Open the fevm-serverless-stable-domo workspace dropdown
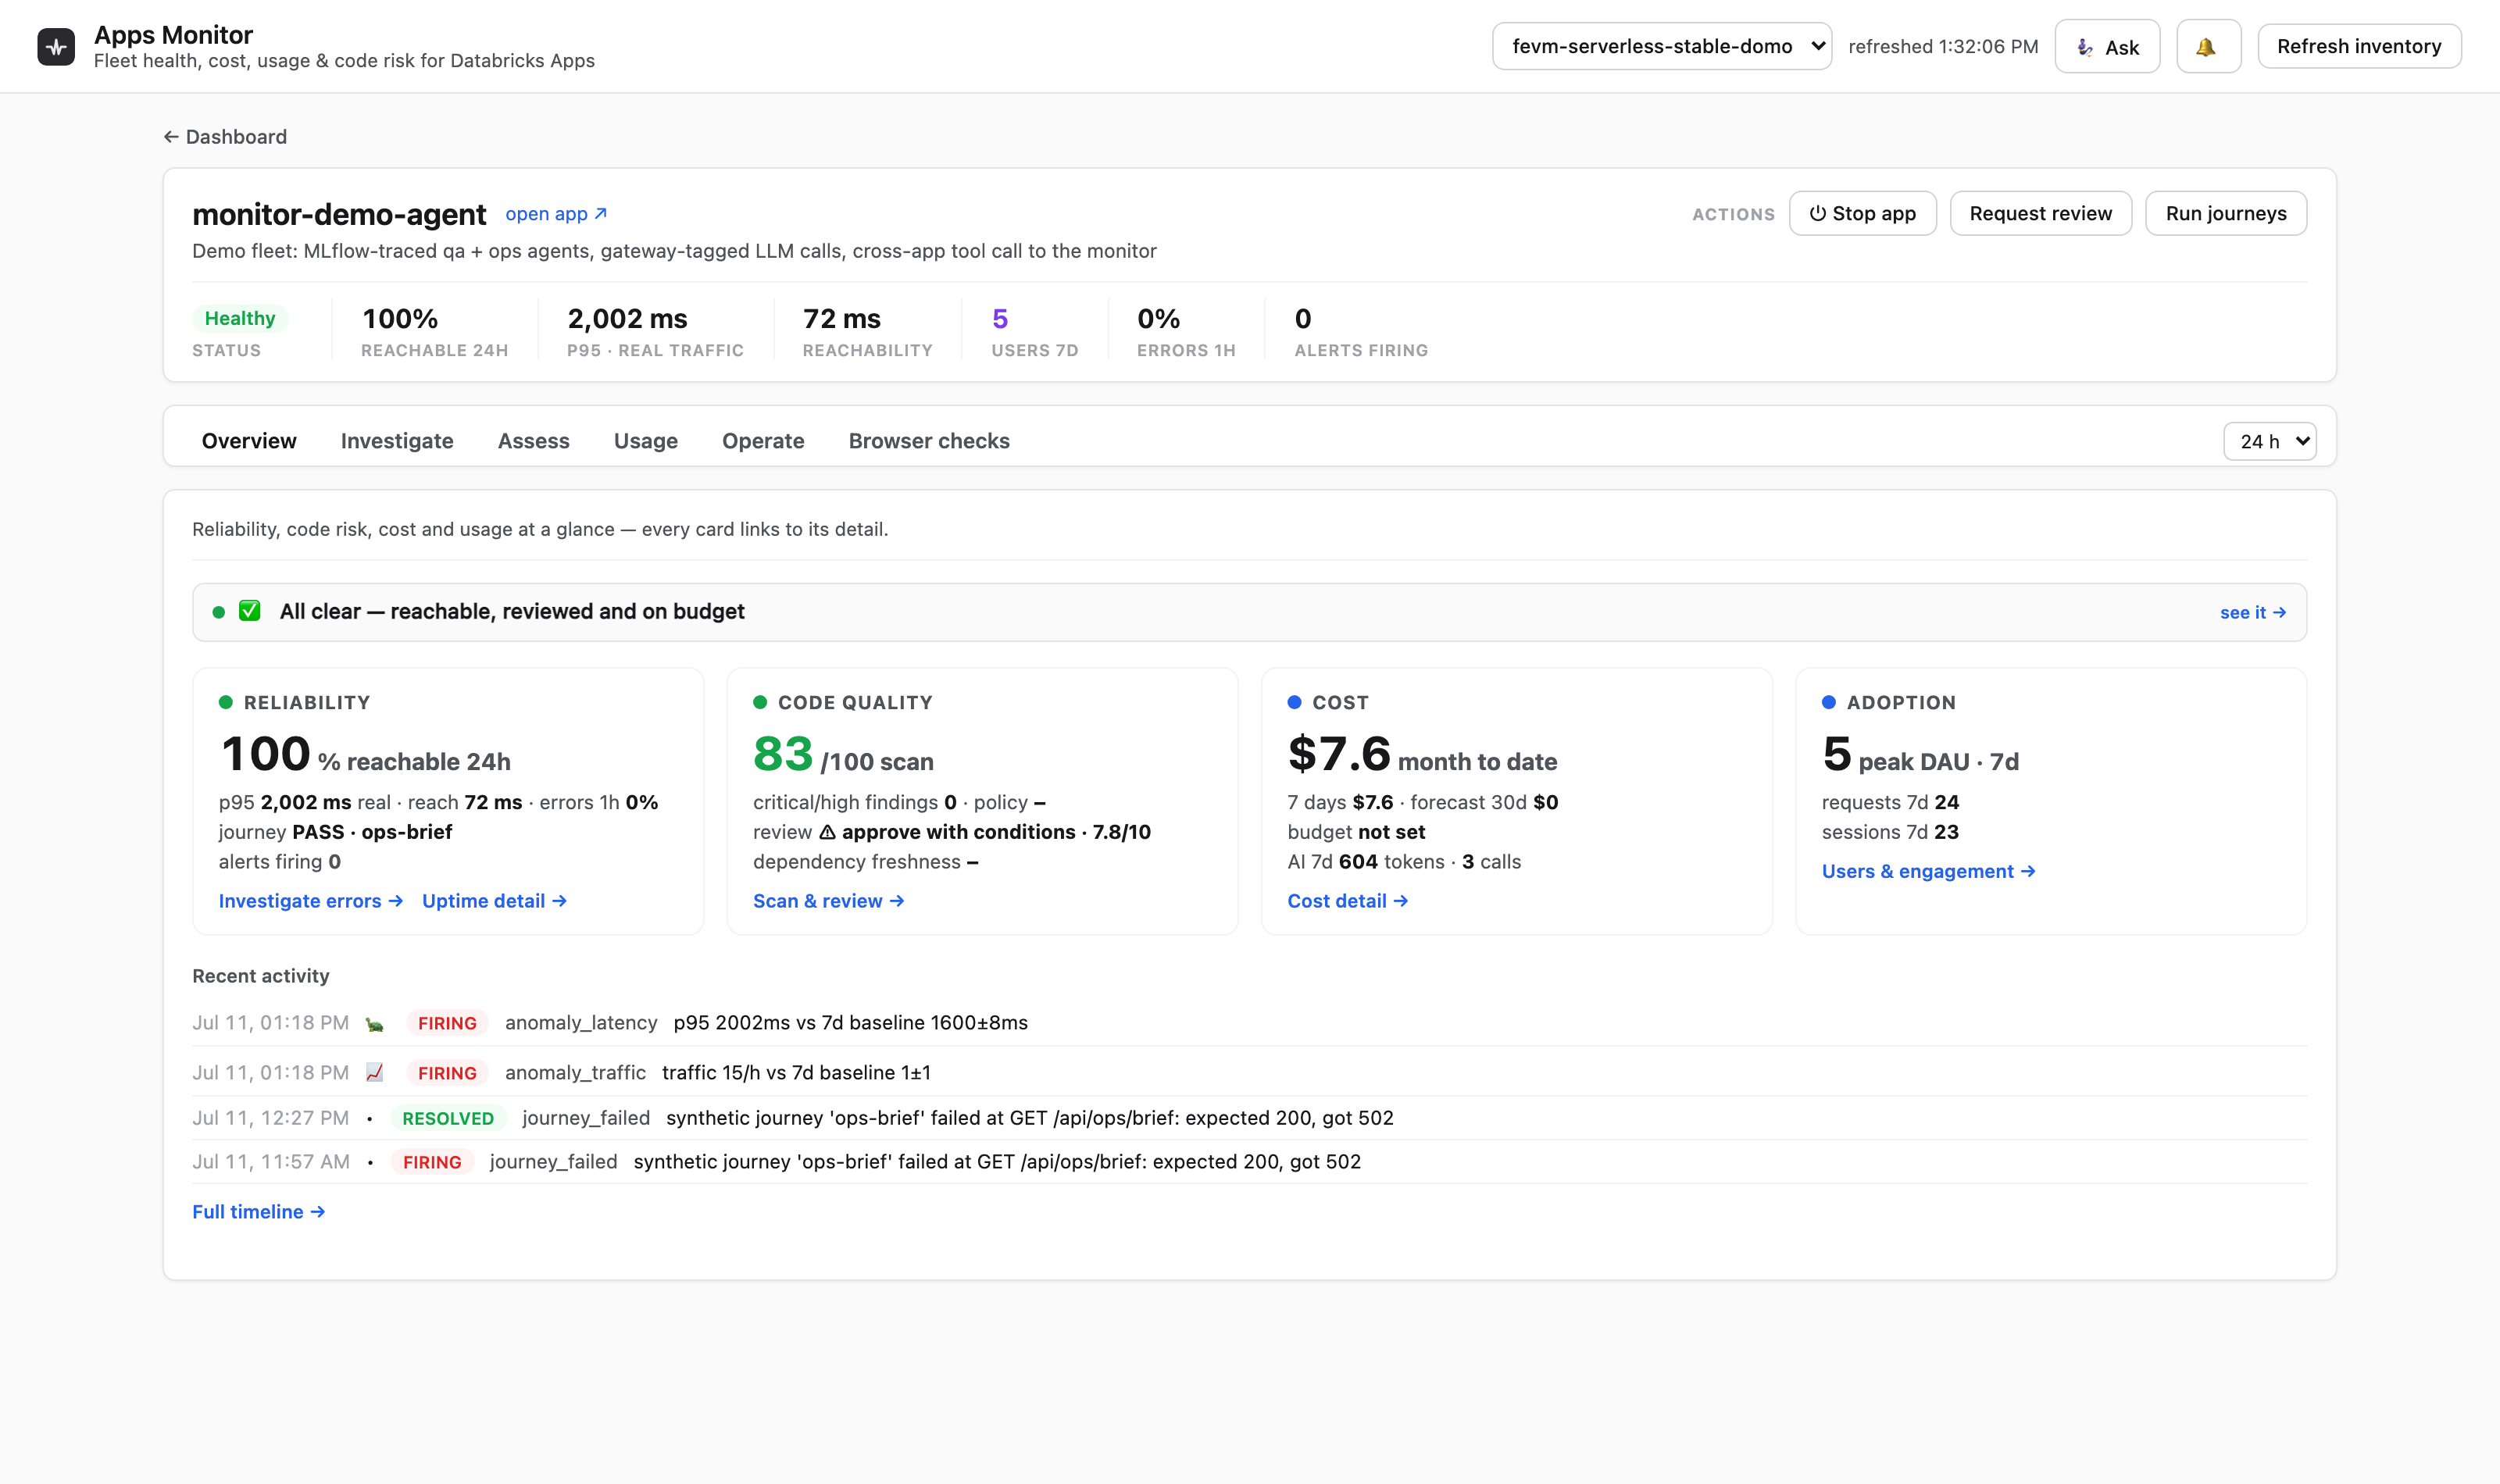This screenshot has height=1484, width=2500. pos(1662,47)
